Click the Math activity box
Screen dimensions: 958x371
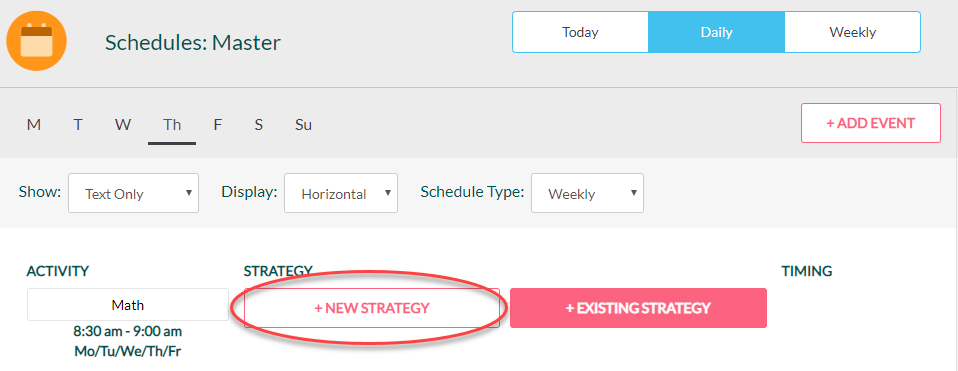128,304
